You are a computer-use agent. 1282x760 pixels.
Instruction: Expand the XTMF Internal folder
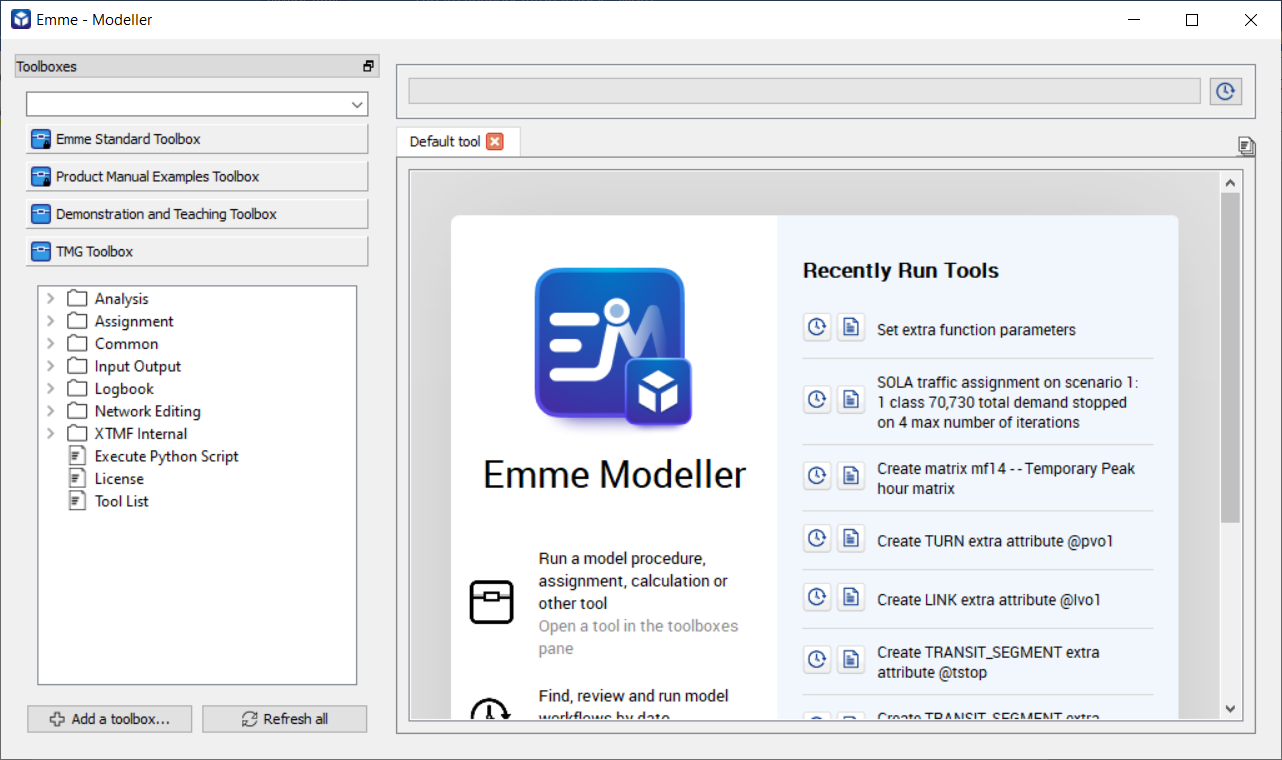click(x=51, y=433)
